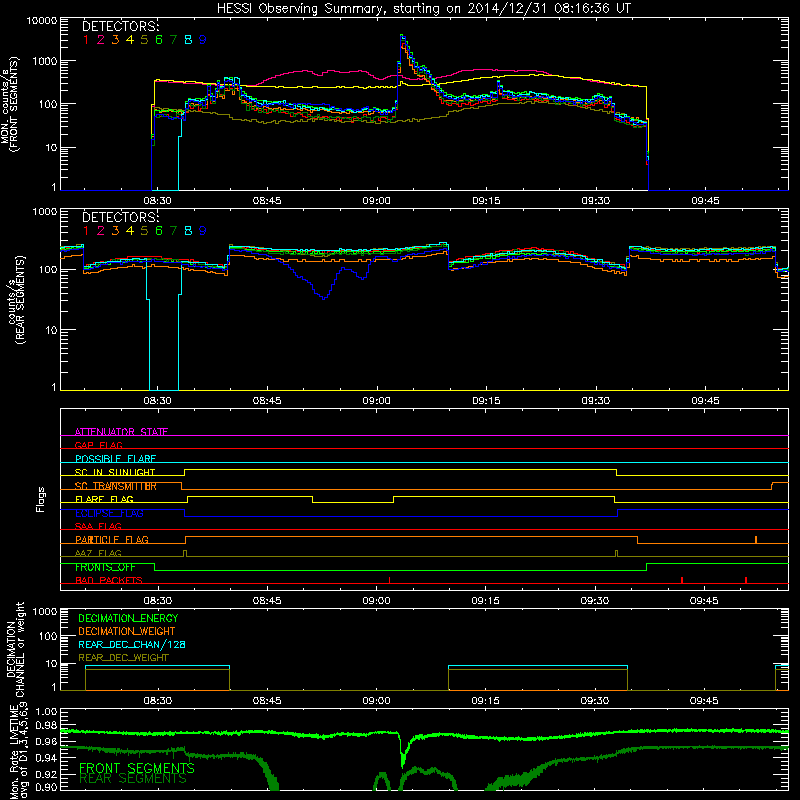Click the 10000 tick on front segments axis

[x=42, y=21]
